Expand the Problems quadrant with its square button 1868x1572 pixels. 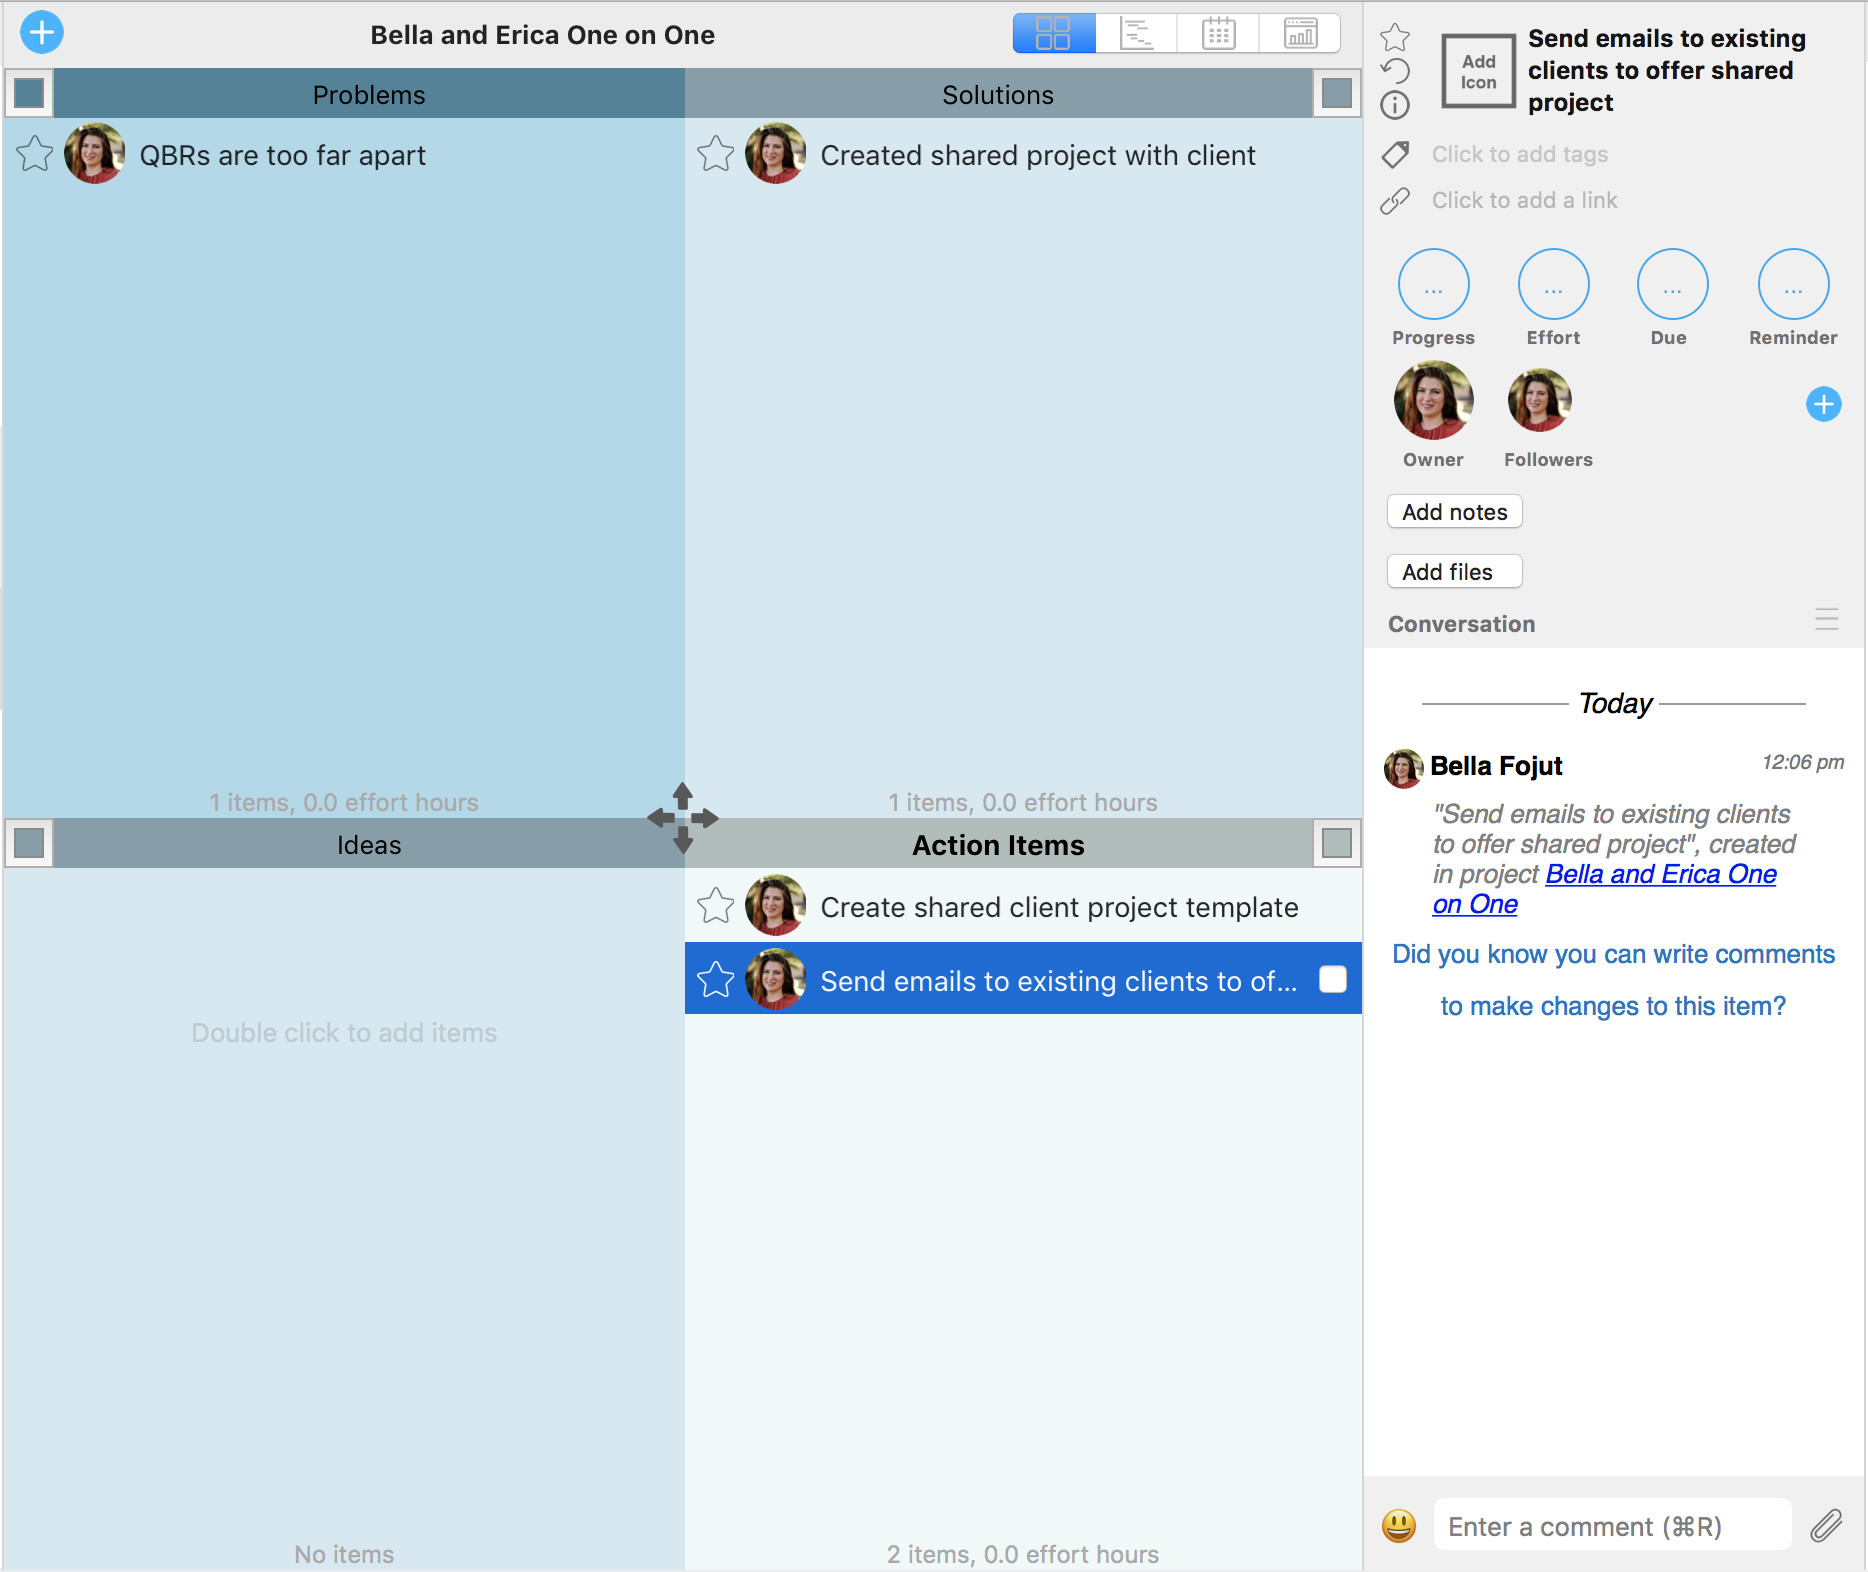[x=30, y=93]
